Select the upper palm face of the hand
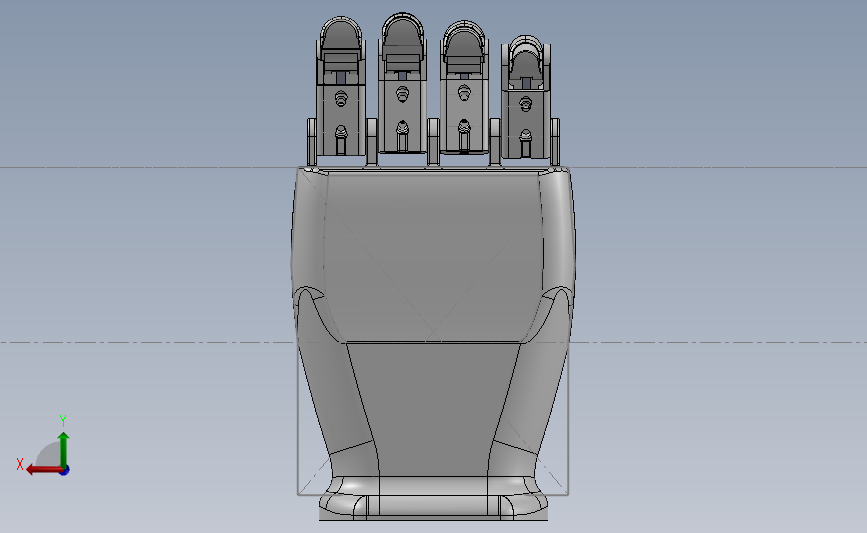The height and width of the screenshot is (533, 867). point(433,255)
